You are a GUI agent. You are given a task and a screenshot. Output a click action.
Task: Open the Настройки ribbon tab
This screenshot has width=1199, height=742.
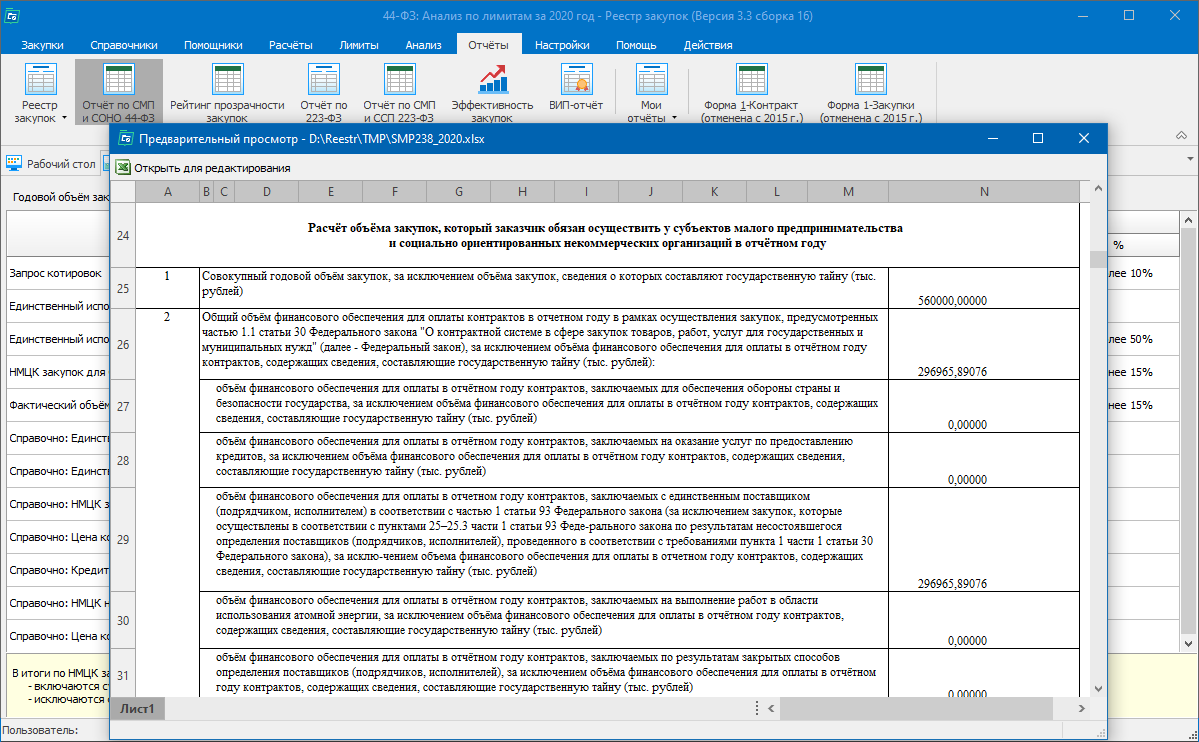(562, 45)
